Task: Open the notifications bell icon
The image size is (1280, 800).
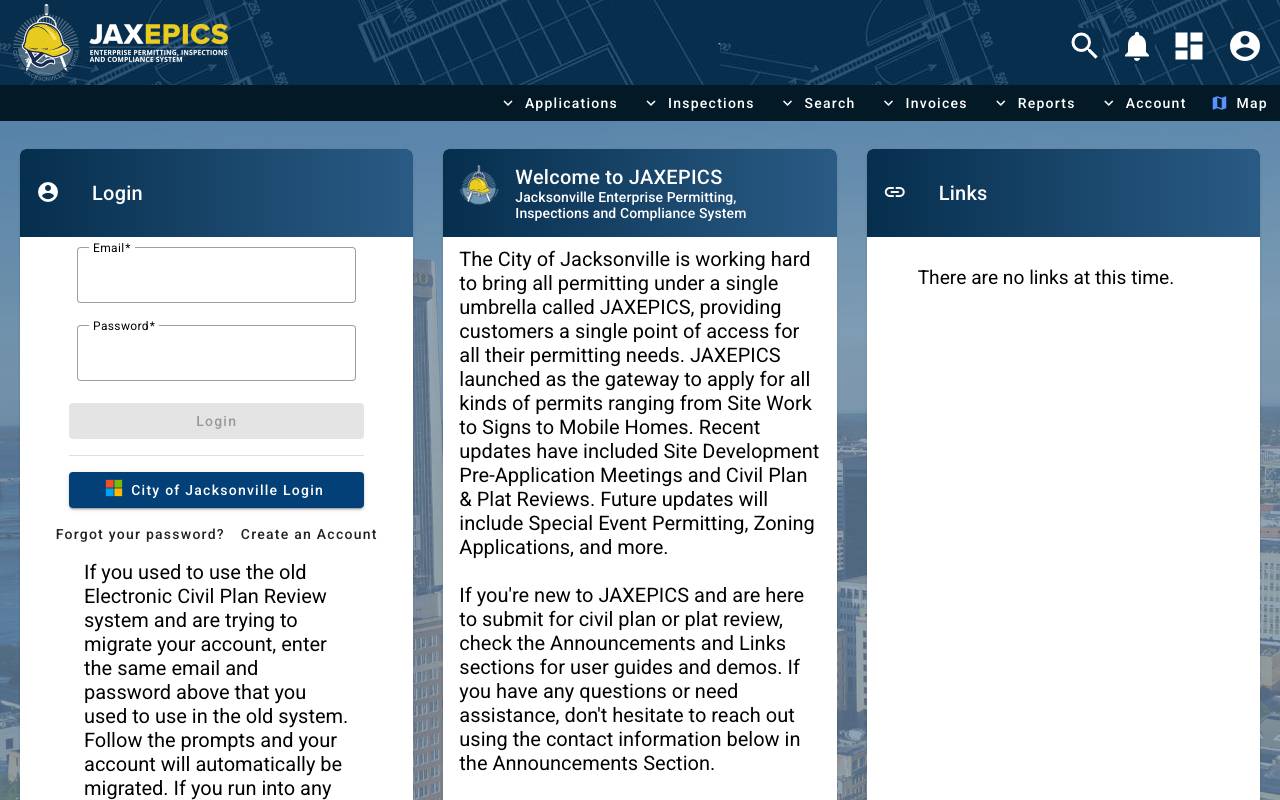Action: 1137,46
